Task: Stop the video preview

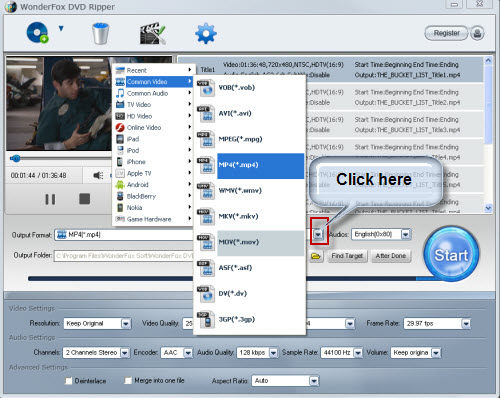Action: 85,199
